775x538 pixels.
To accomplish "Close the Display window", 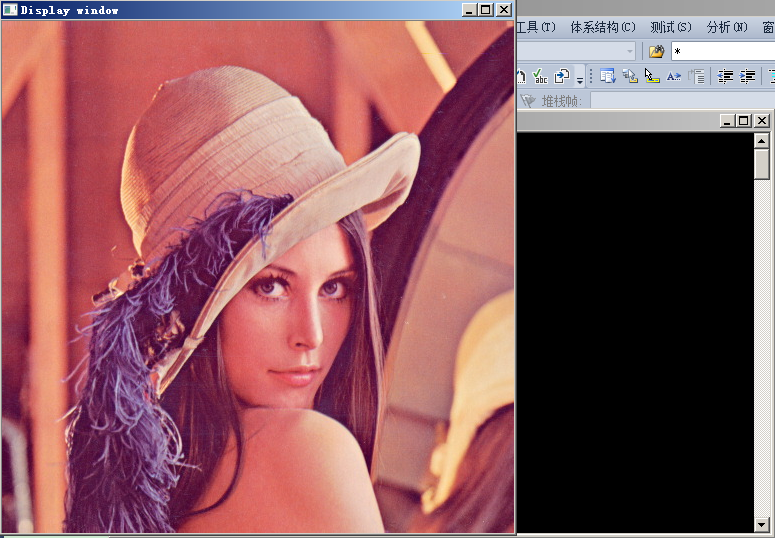I will pyautogui.click(x=504, y=10).
